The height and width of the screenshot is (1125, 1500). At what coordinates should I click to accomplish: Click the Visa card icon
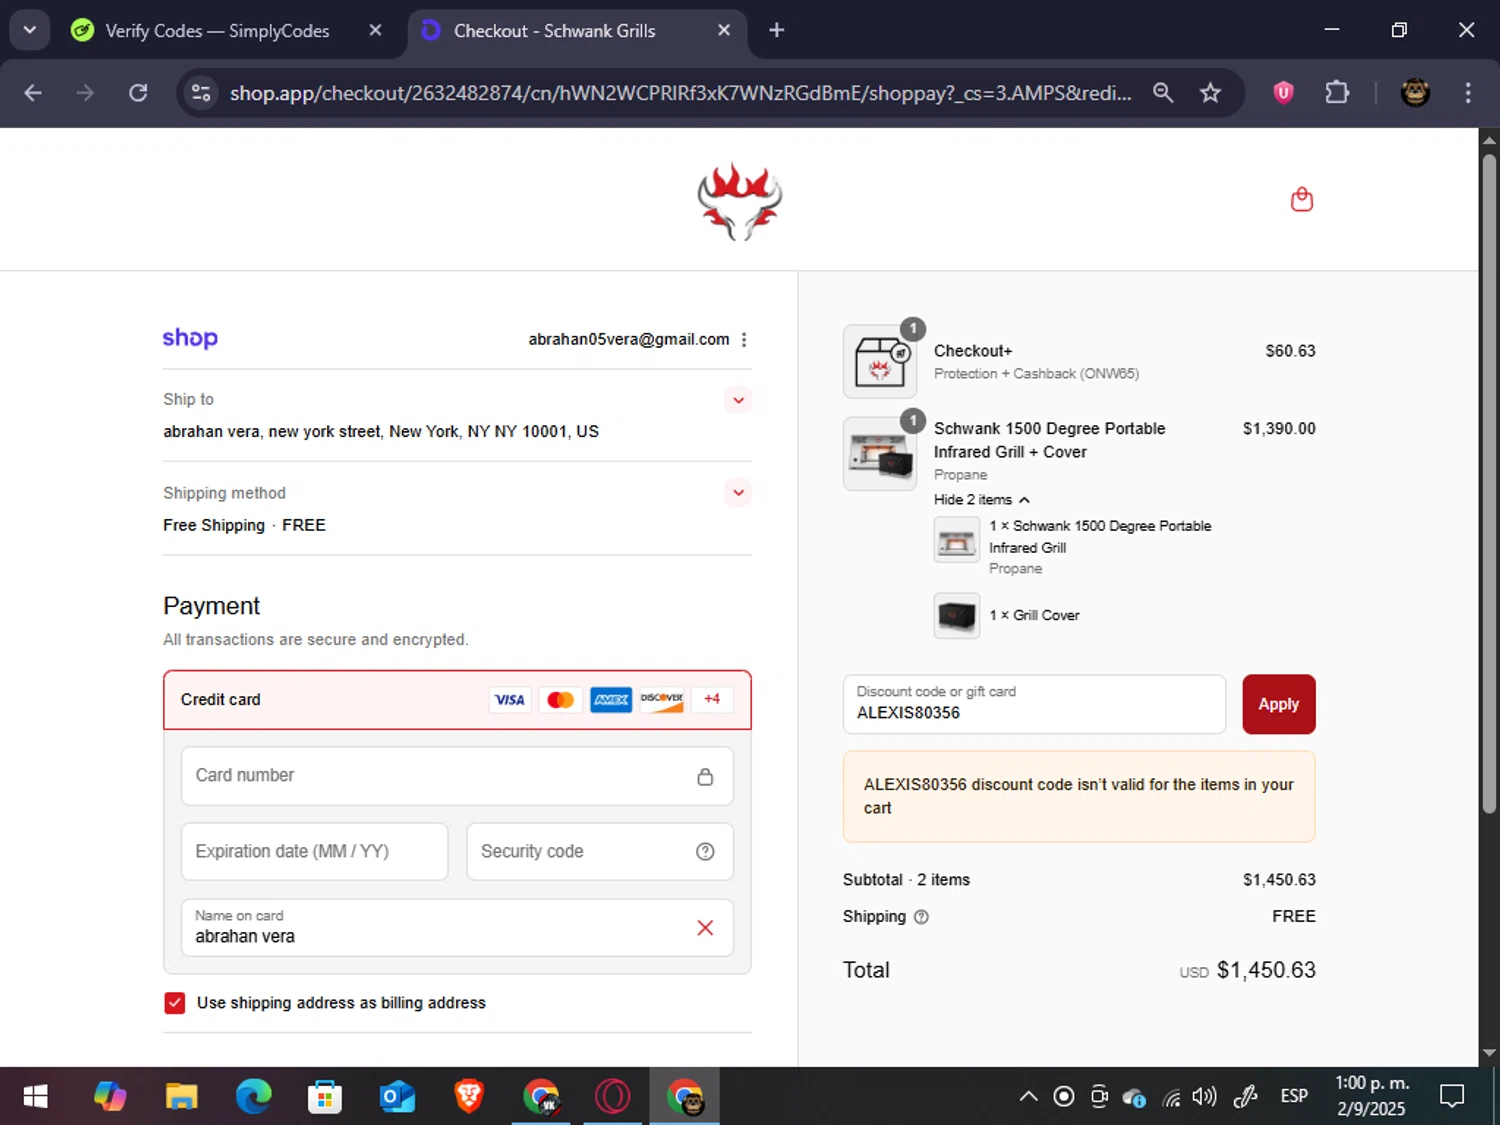click(510, 700)
